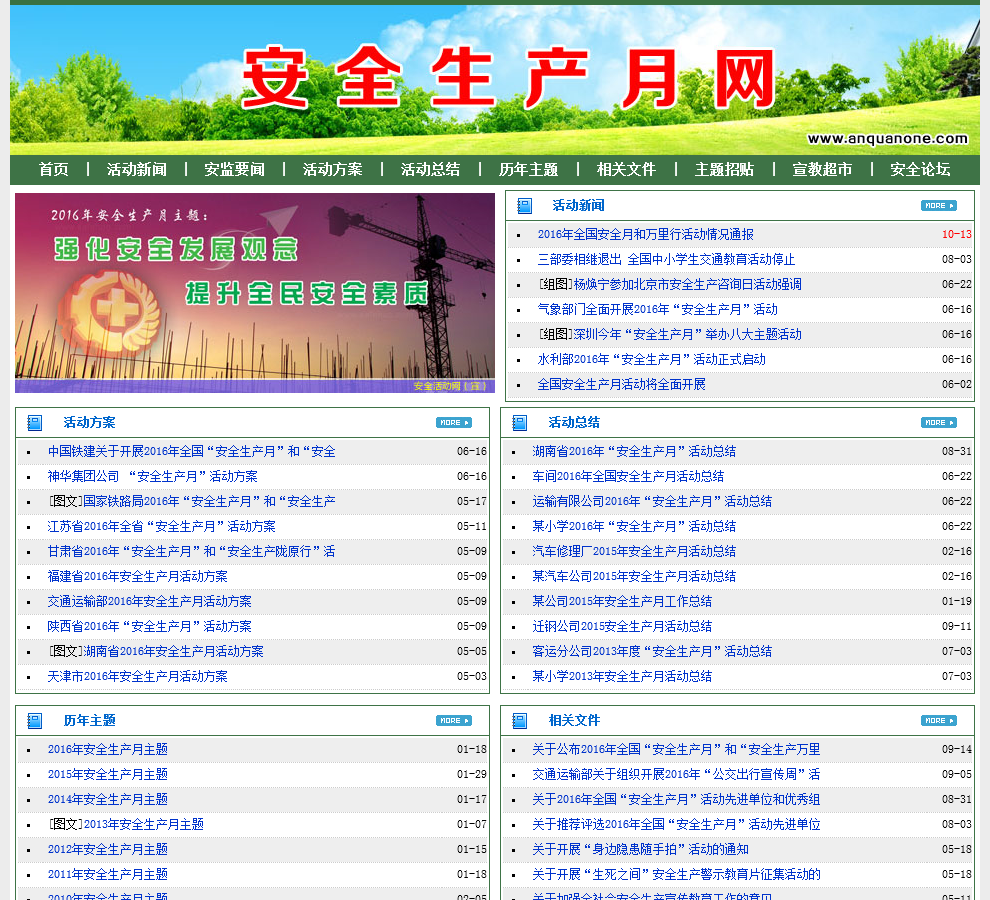Open 历年主题 navigation menu item
Viewport: 990px width, 900px height.
pos(528,169)
